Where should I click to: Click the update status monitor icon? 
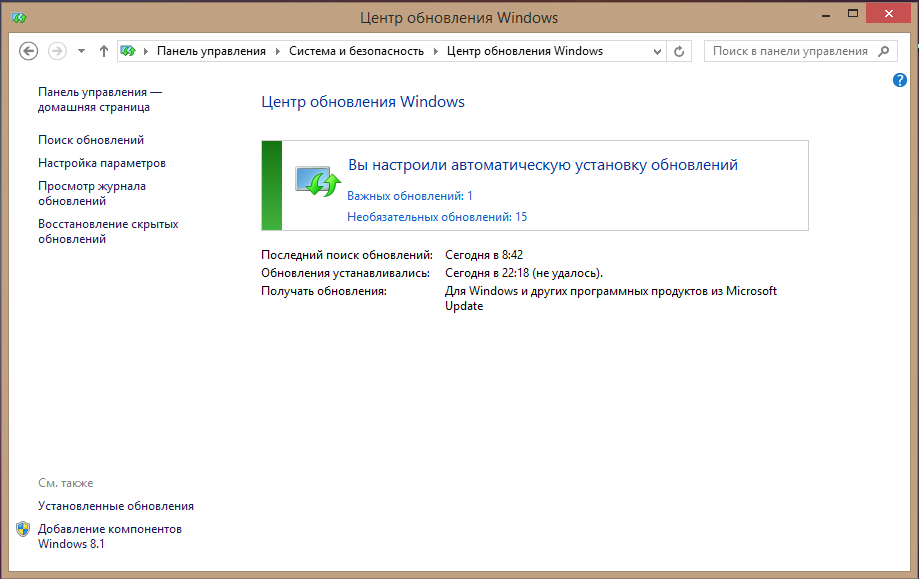[318, 181]
